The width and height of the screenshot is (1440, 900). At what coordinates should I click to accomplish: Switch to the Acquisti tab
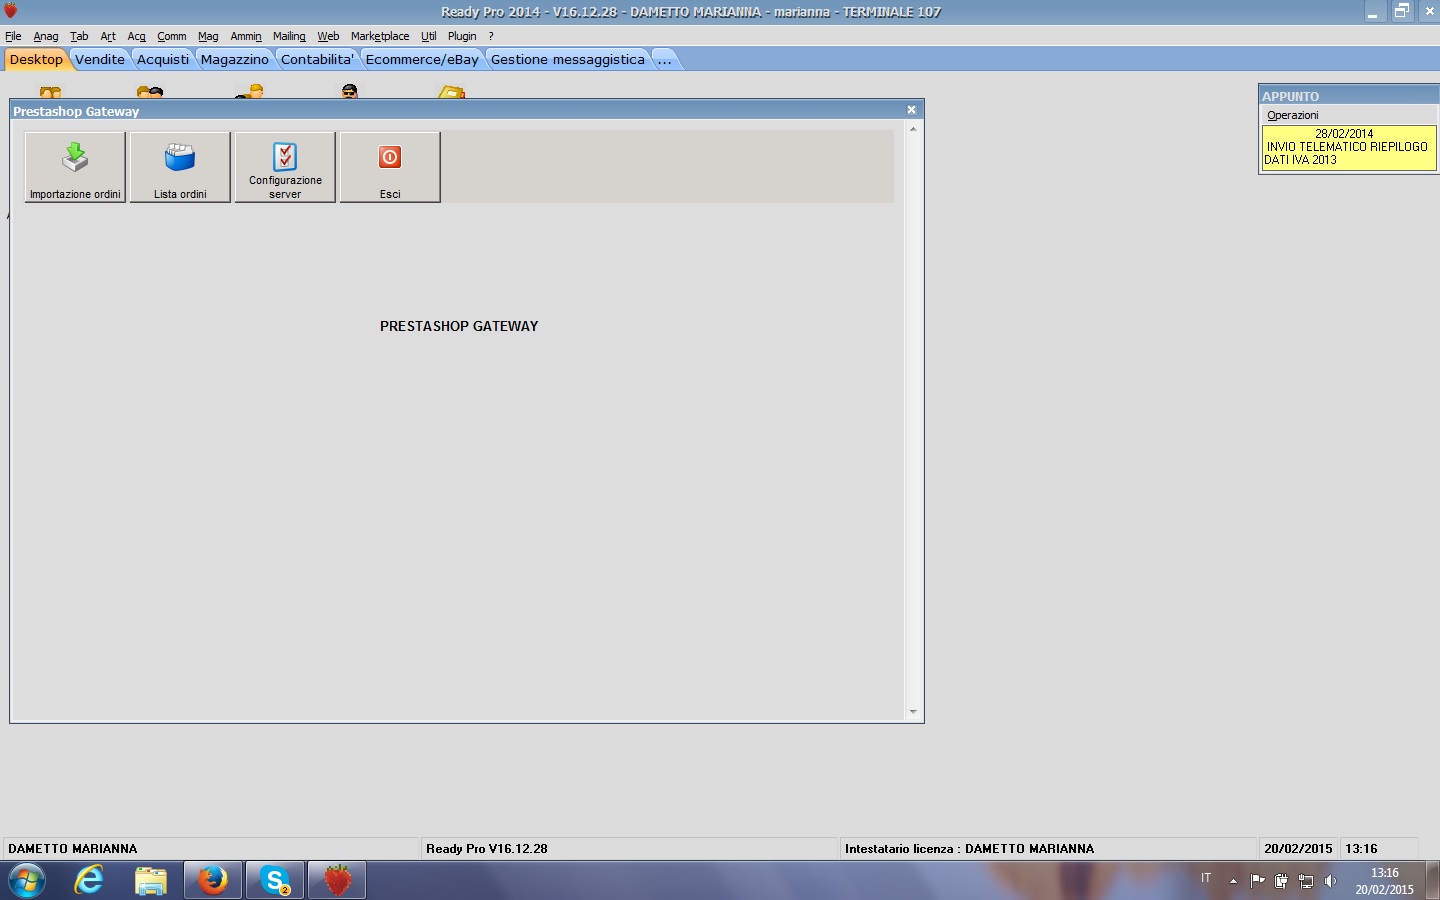163,59
